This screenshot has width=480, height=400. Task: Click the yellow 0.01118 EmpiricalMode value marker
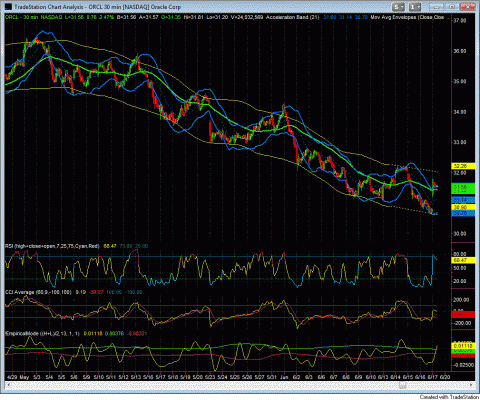(463, 346)
